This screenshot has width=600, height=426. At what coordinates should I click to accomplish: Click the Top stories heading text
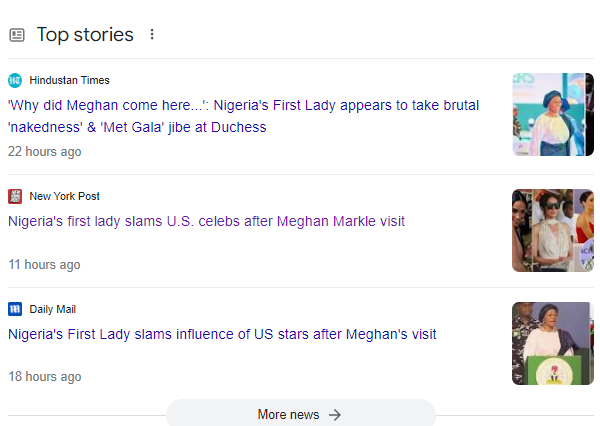point(85,35)
